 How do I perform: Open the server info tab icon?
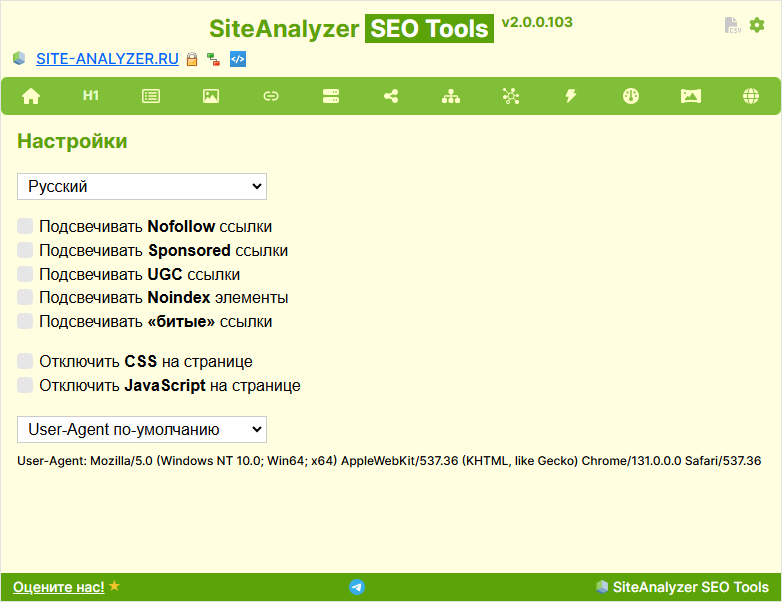coord(331,96)
